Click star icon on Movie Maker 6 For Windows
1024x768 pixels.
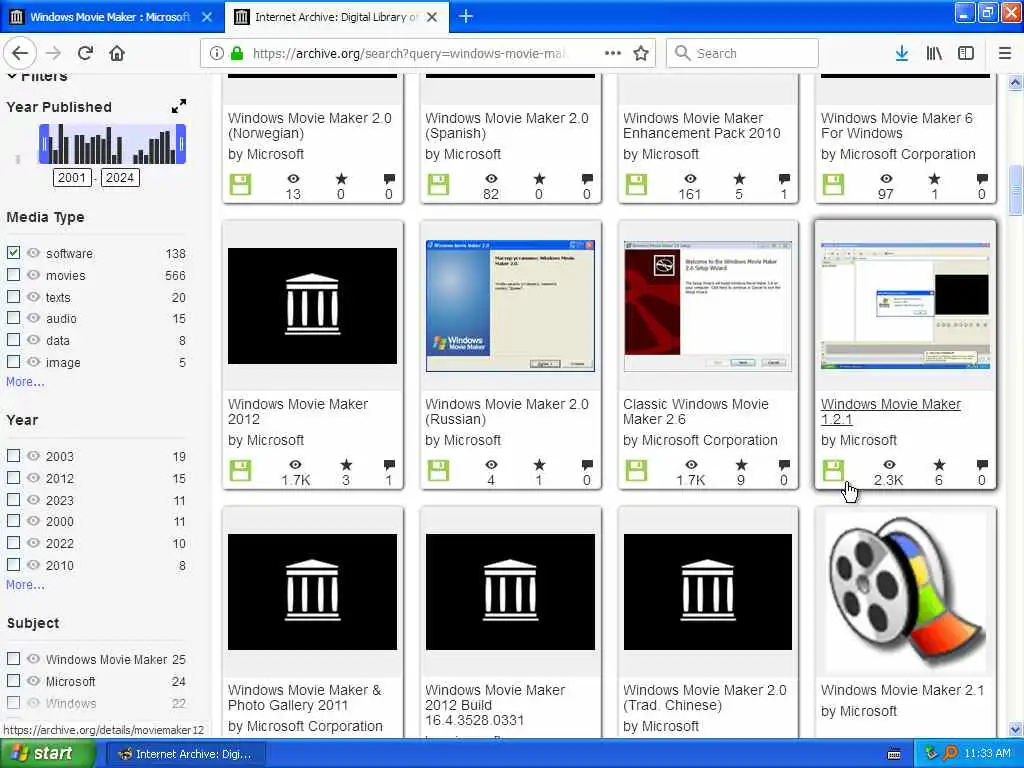935,178
